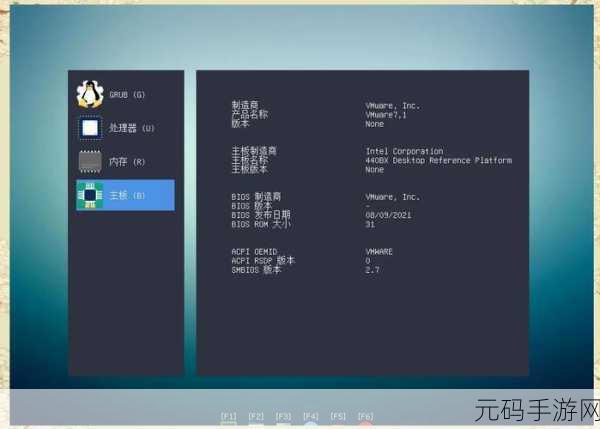600x429 pixels.
Task: Open the 主板 (B) sidebar entry
Action: 126,195
